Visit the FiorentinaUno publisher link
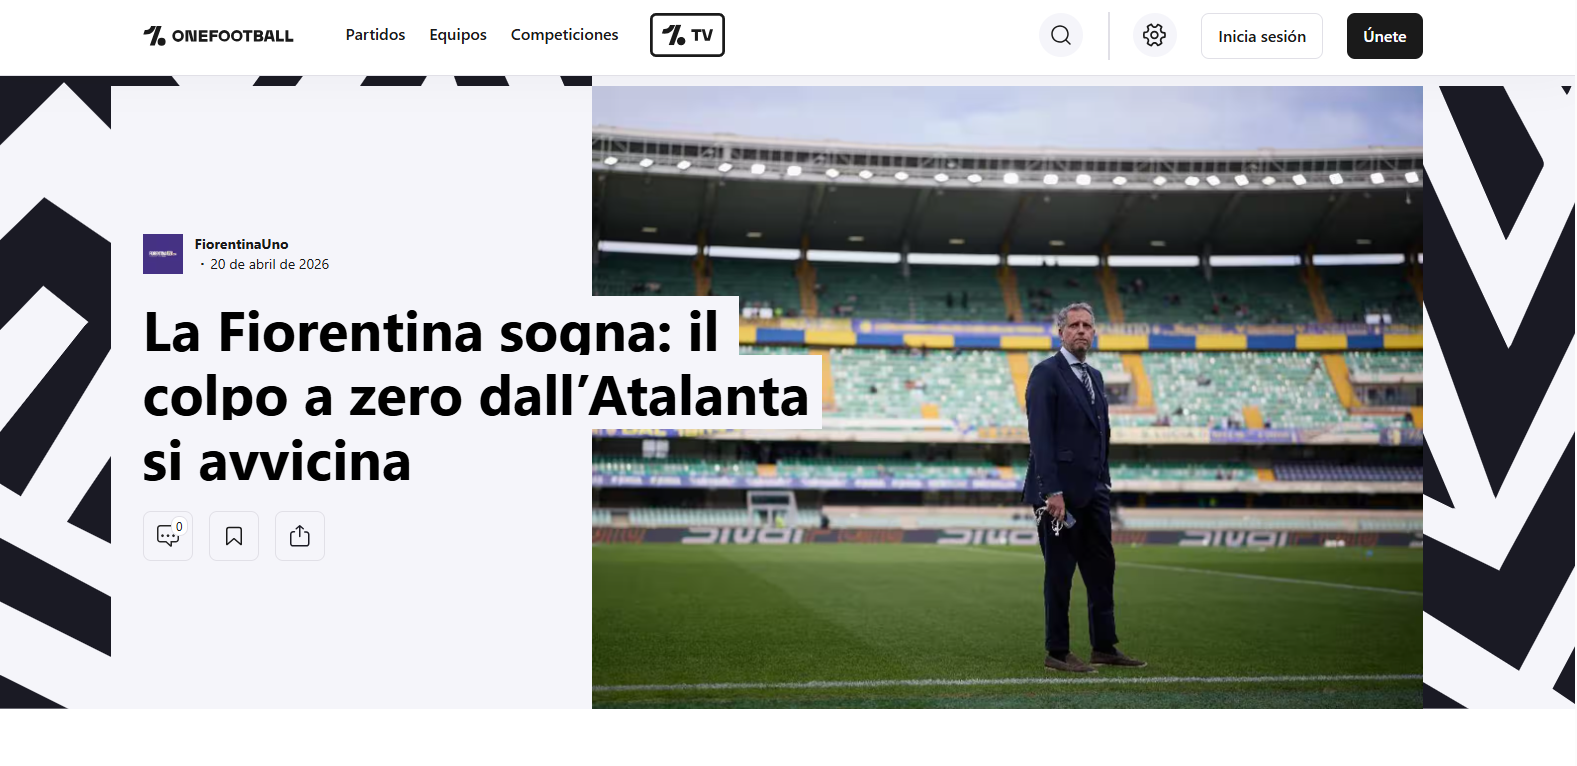Image resolution: width=1577 pixels, height=766 pixels. point(241,244)
